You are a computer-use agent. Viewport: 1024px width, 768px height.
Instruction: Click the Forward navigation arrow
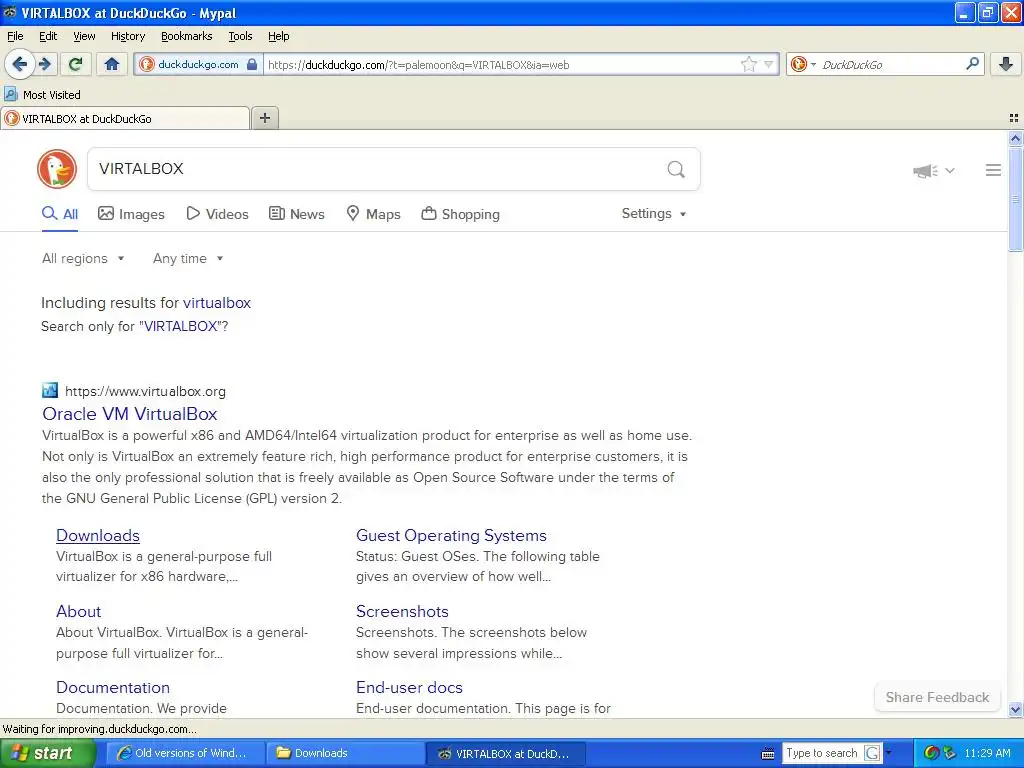[44, 64]
